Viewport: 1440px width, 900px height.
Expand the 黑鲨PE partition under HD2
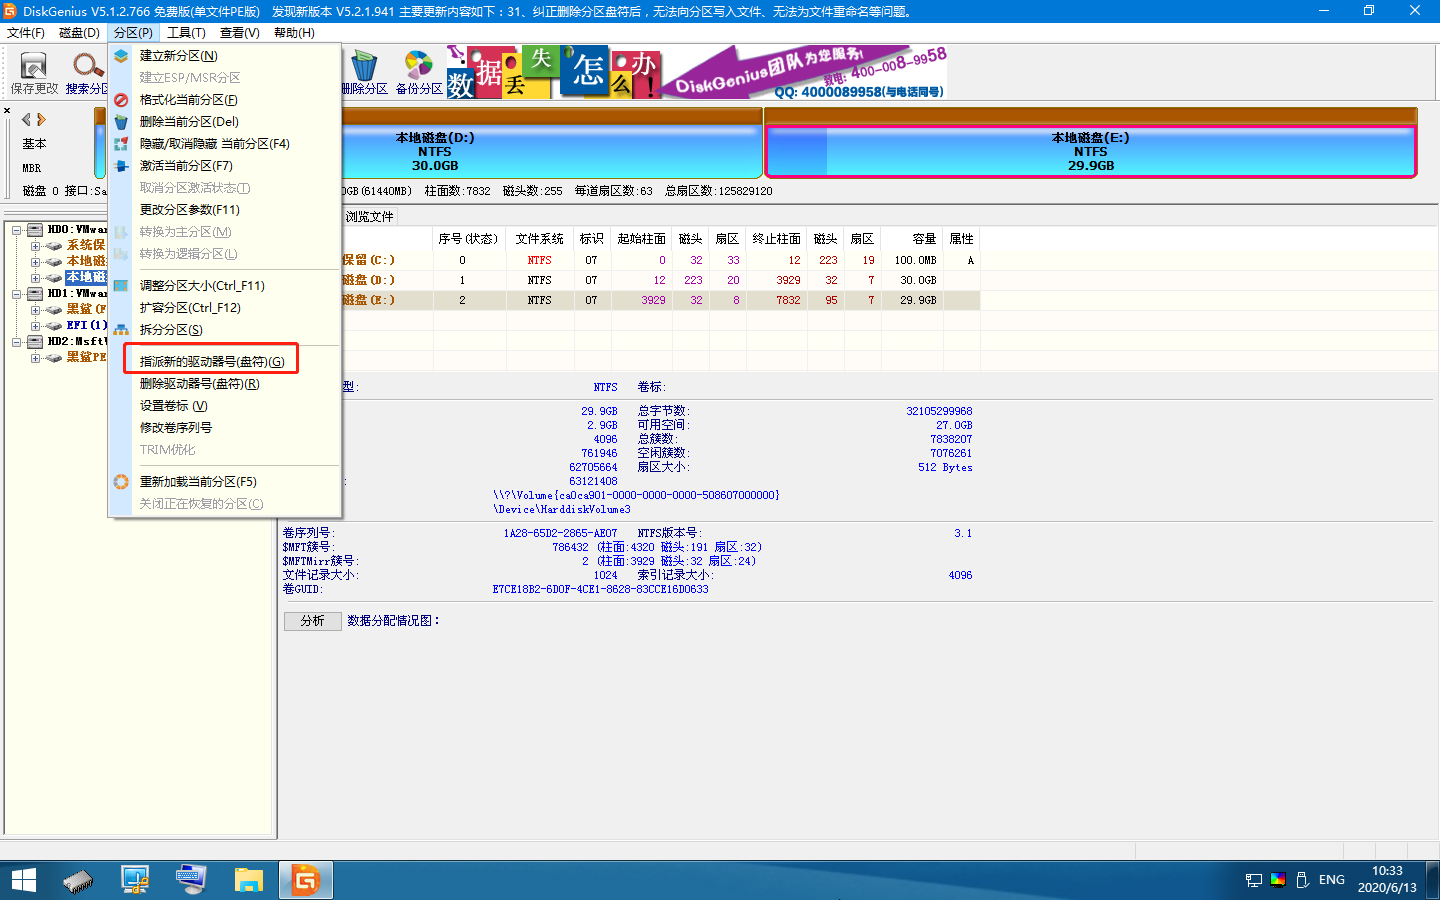tap(35, 358)
